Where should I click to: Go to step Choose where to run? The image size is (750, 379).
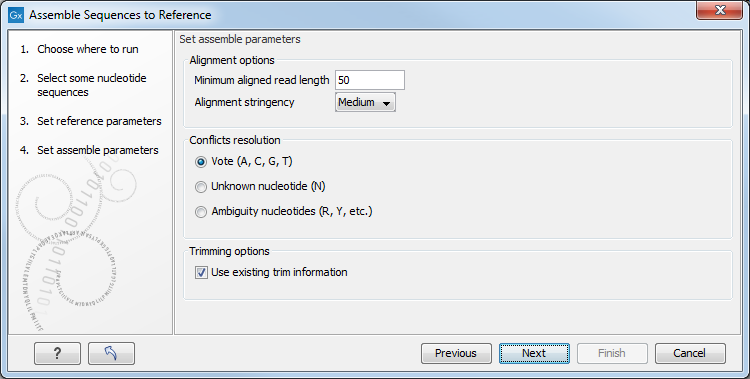(x=88, y=49)
